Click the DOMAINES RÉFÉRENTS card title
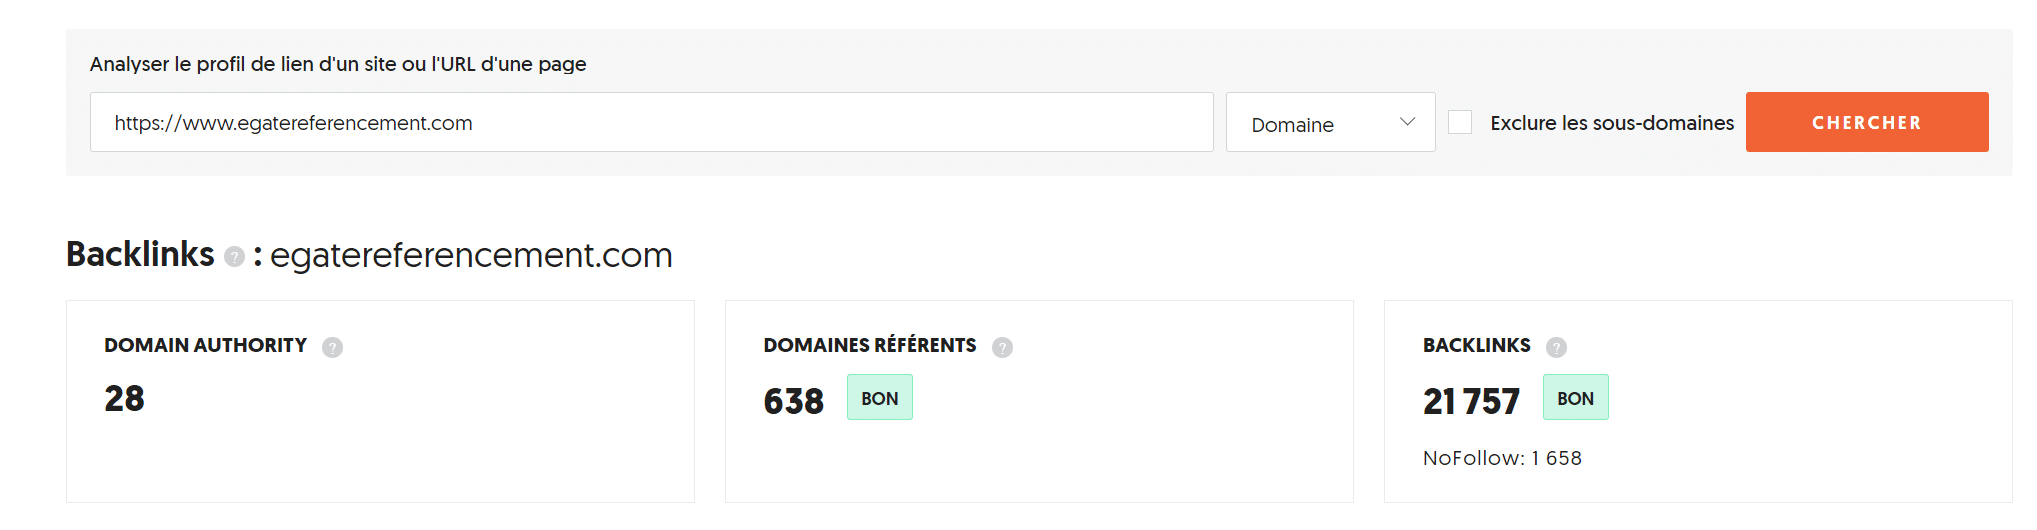 [x=870, y=345]
